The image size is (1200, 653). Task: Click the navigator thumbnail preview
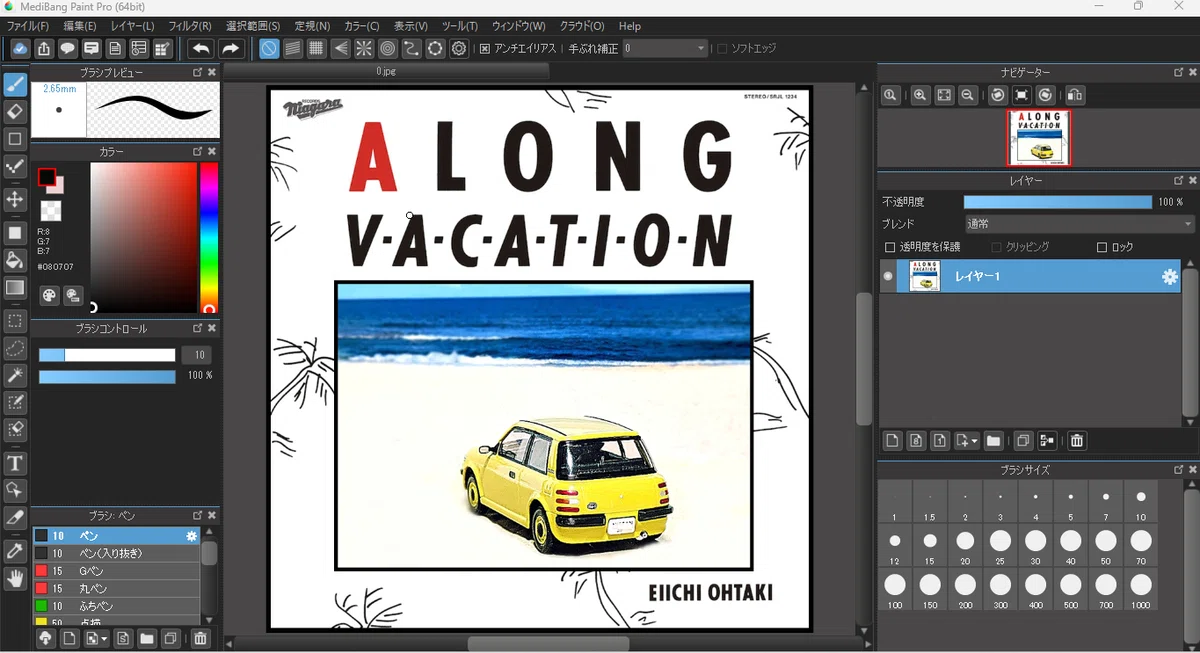click(x=1038, y=138)
